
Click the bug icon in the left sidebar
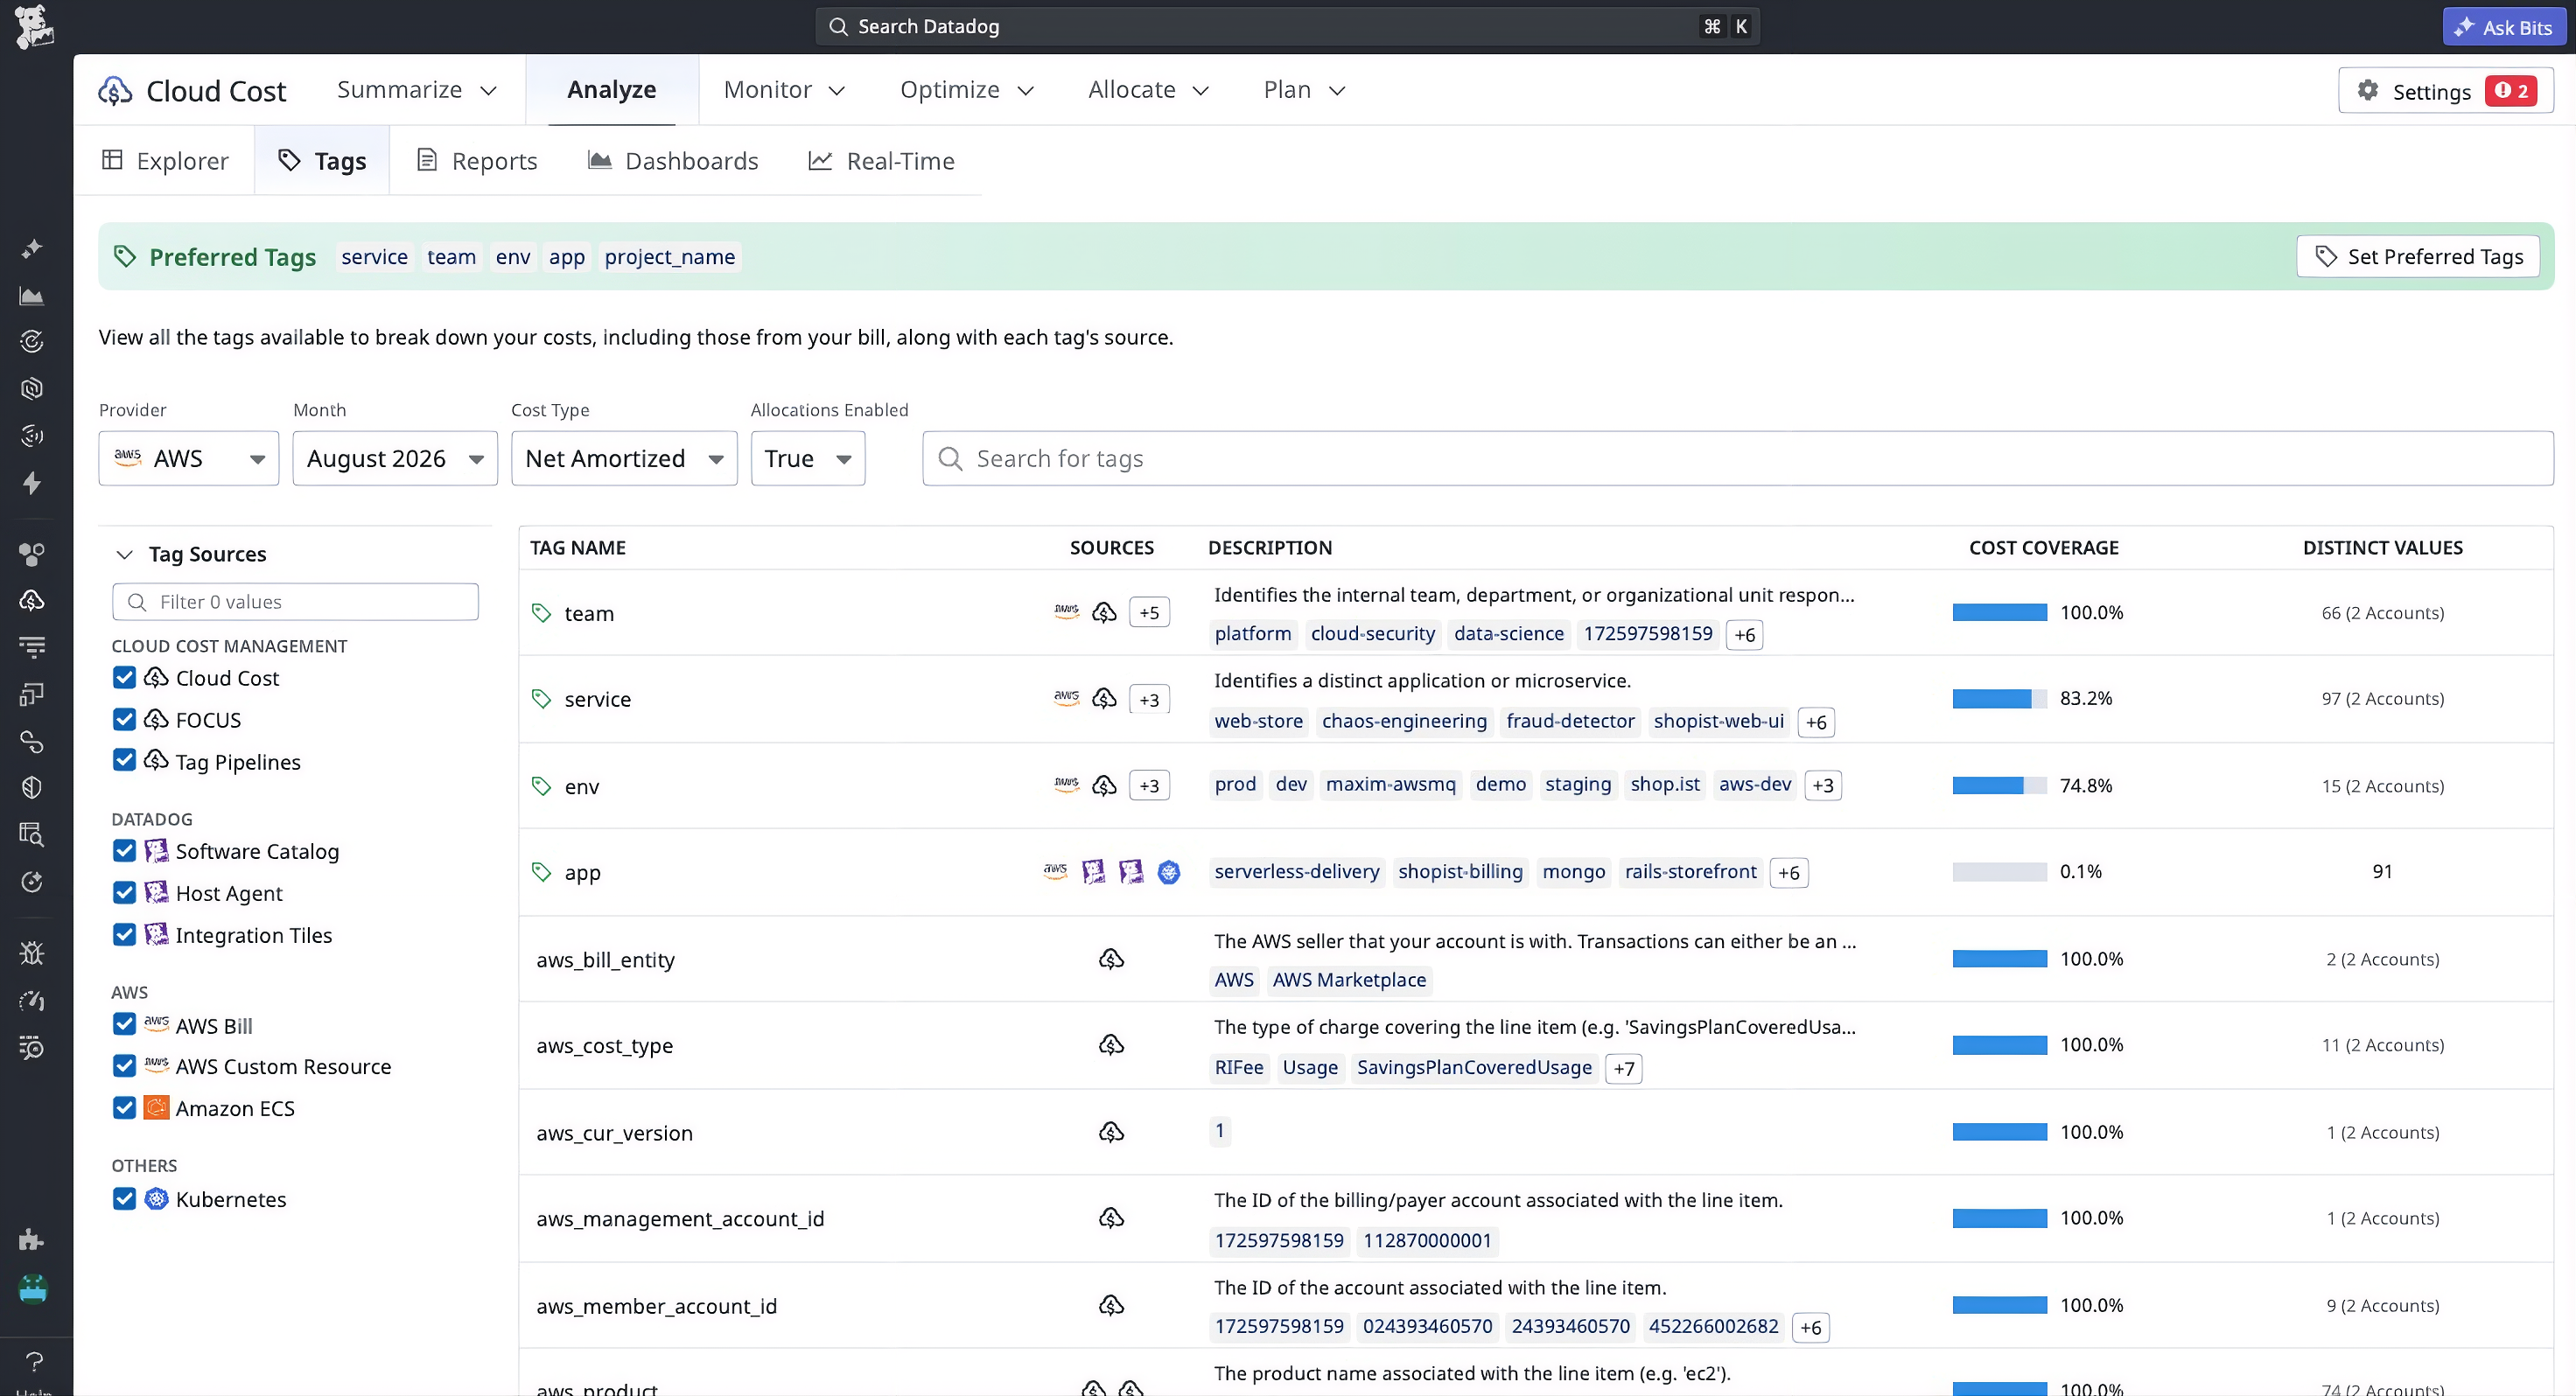point(32,953)
